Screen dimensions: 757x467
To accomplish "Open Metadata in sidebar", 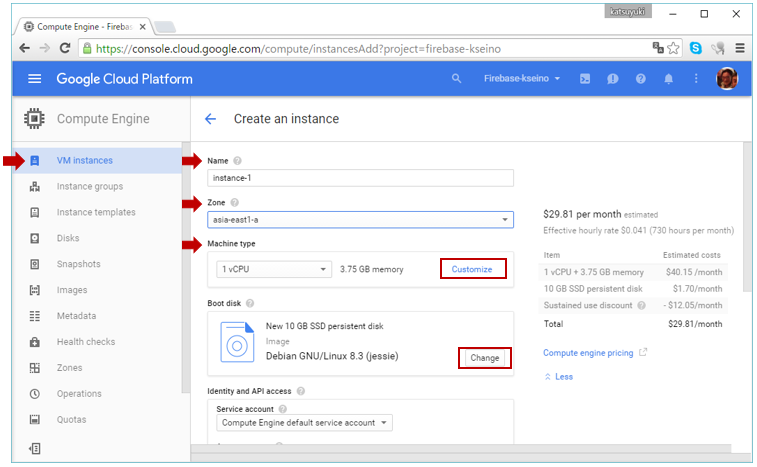I will (97, 316).
